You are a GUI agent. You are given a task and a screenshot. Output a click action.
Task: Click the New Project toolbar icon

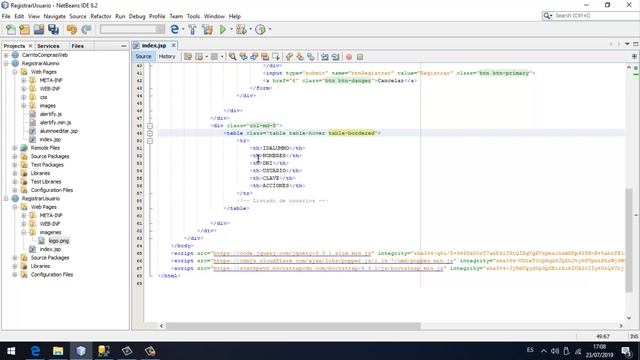click(24, 29)
